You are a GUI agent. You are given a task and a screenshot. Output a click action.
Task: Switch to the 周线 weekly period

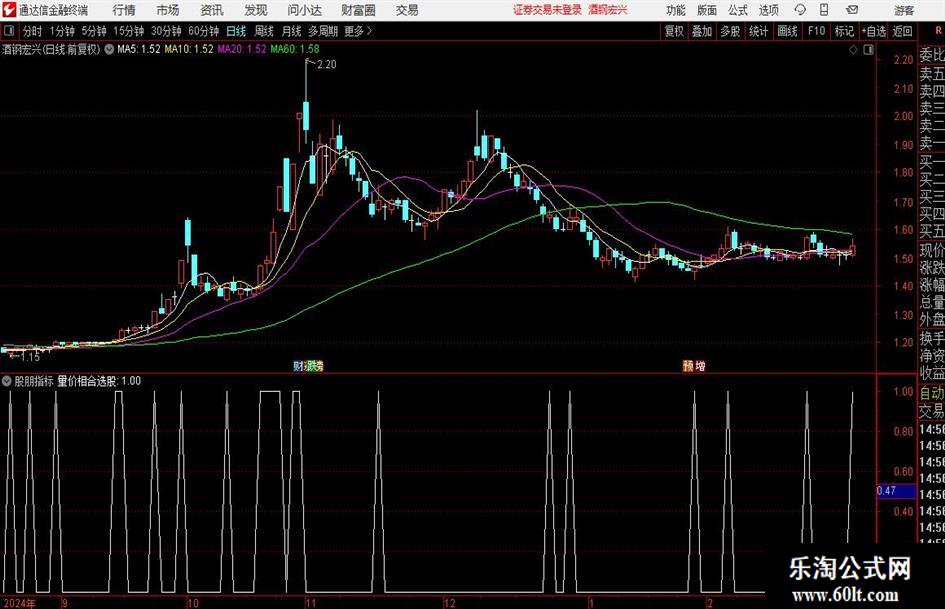click(x=263, y=31)
